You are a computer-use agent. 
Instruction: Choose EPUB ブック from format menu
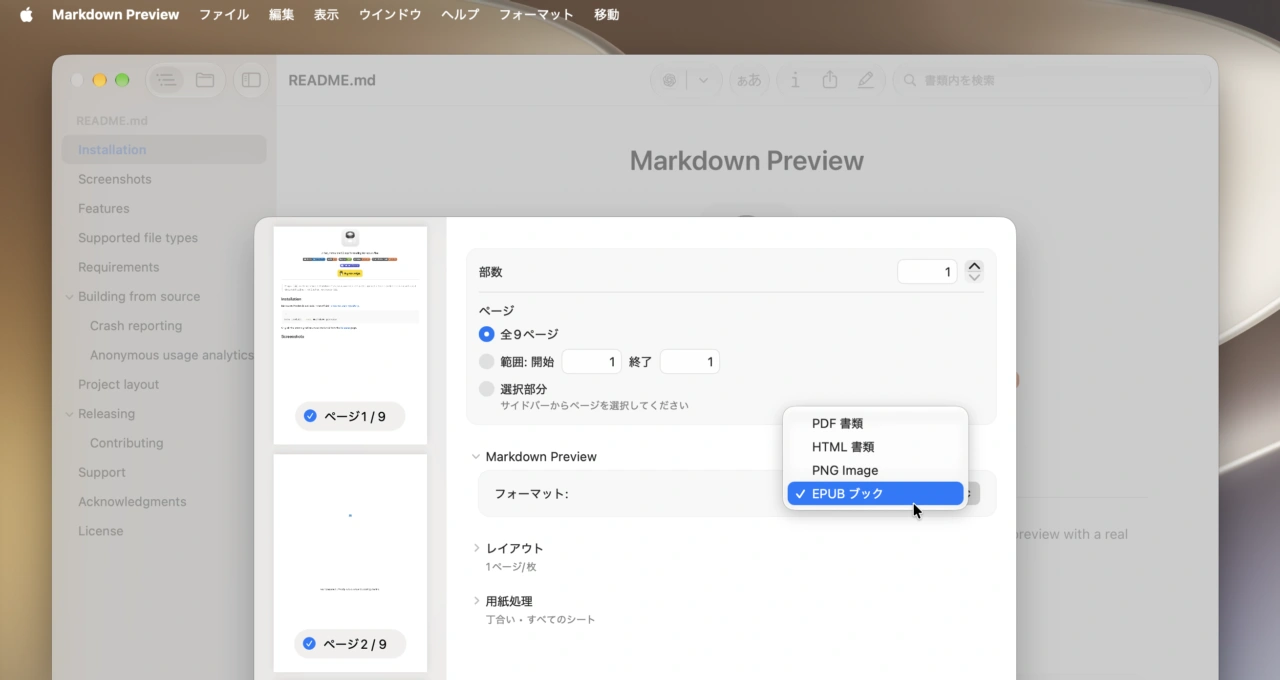click(875, 493)
